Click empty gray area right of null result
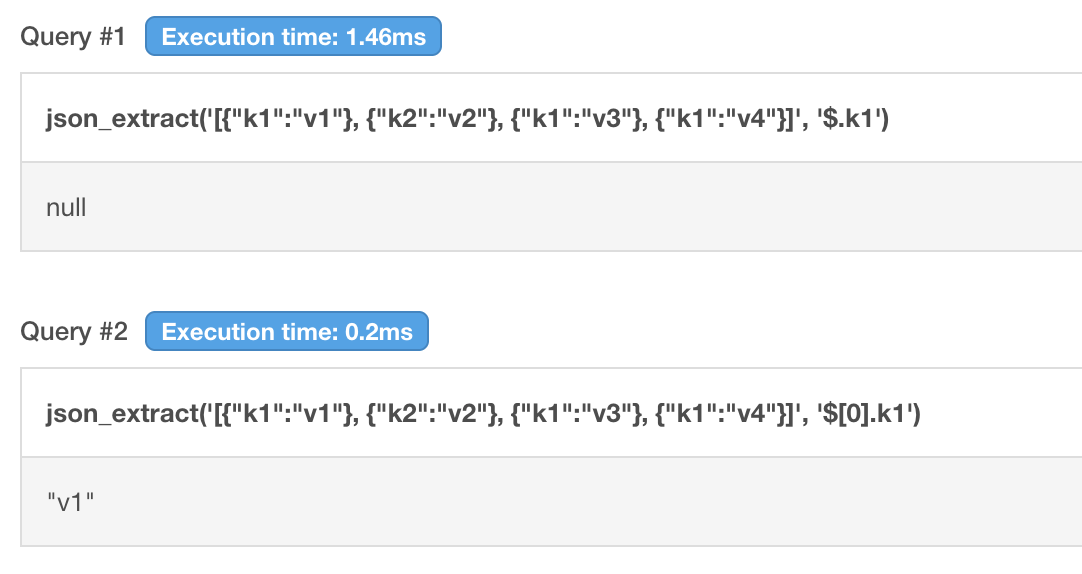This screenshot has width=1082, height=574. tap(600, 208)
